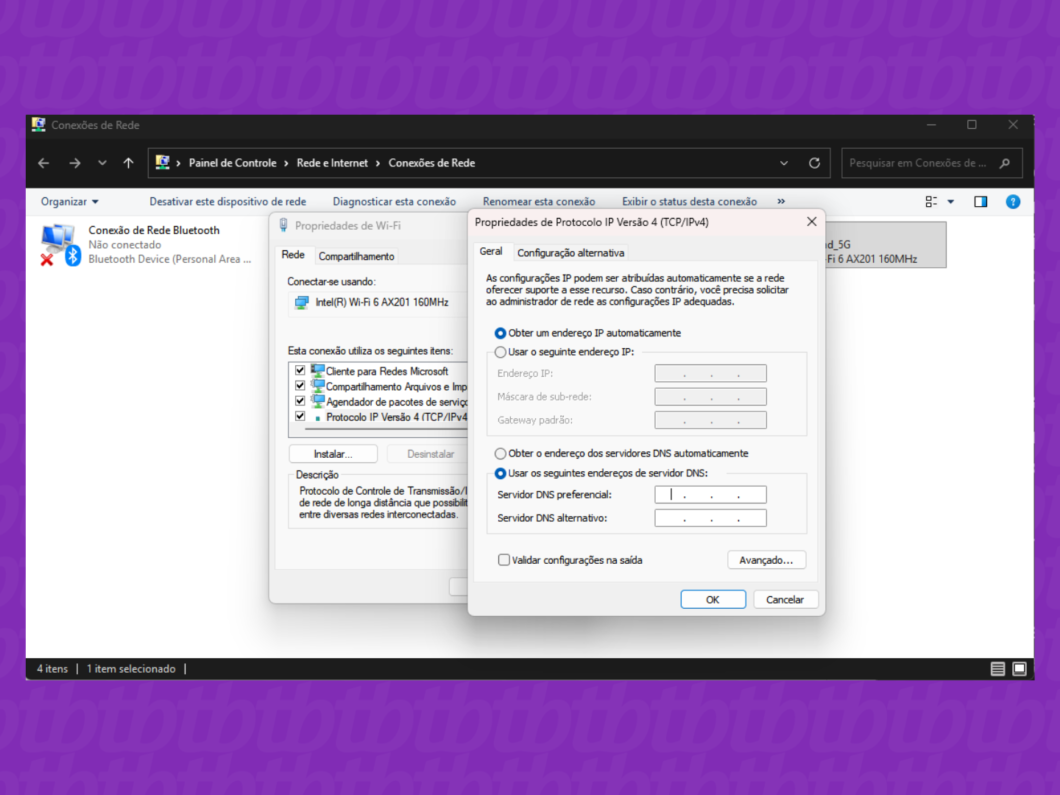
Task: Click the Servidor DNS alternativo field
Action: (710, 519)
